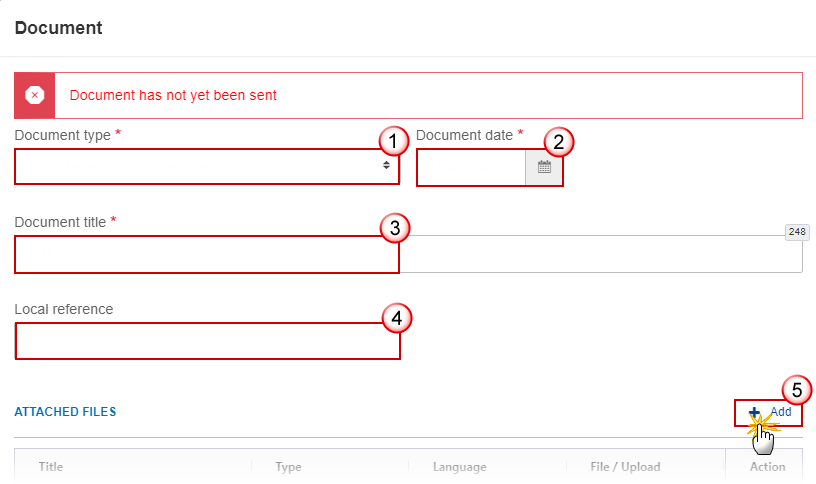The image size is (816, 484).
Task: Click the plus icon beside Add
Action: pos(754,412)
